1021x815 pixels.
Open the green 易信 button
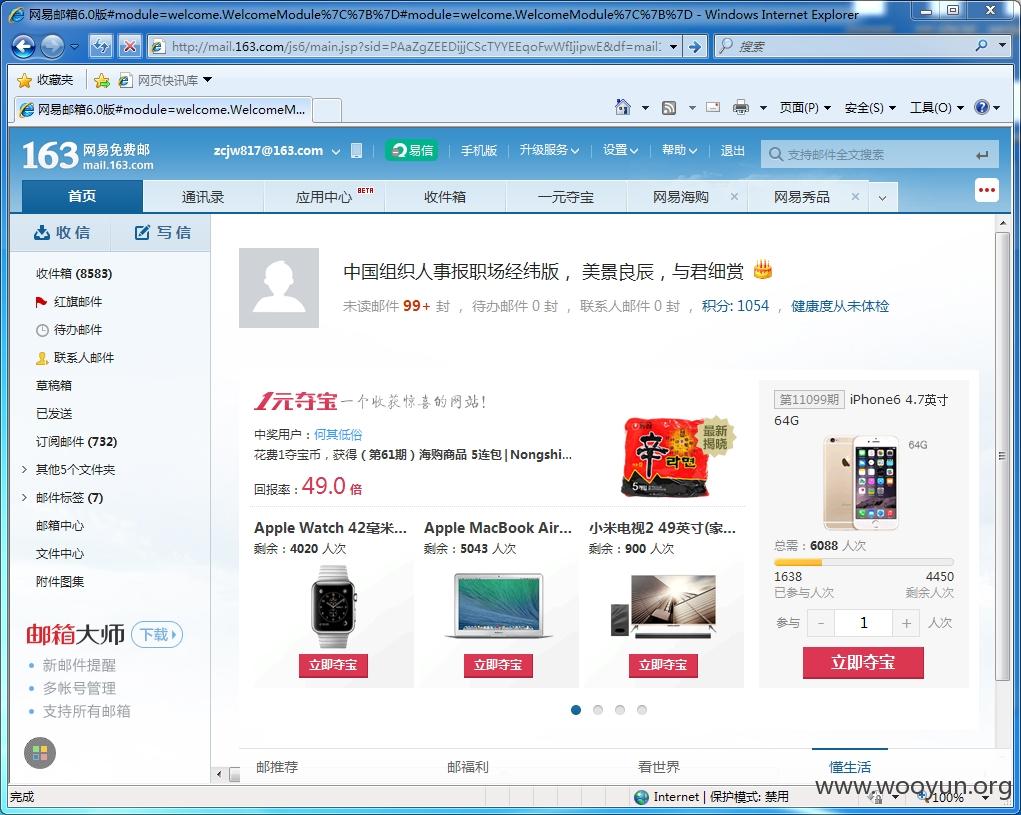[412, 150]
